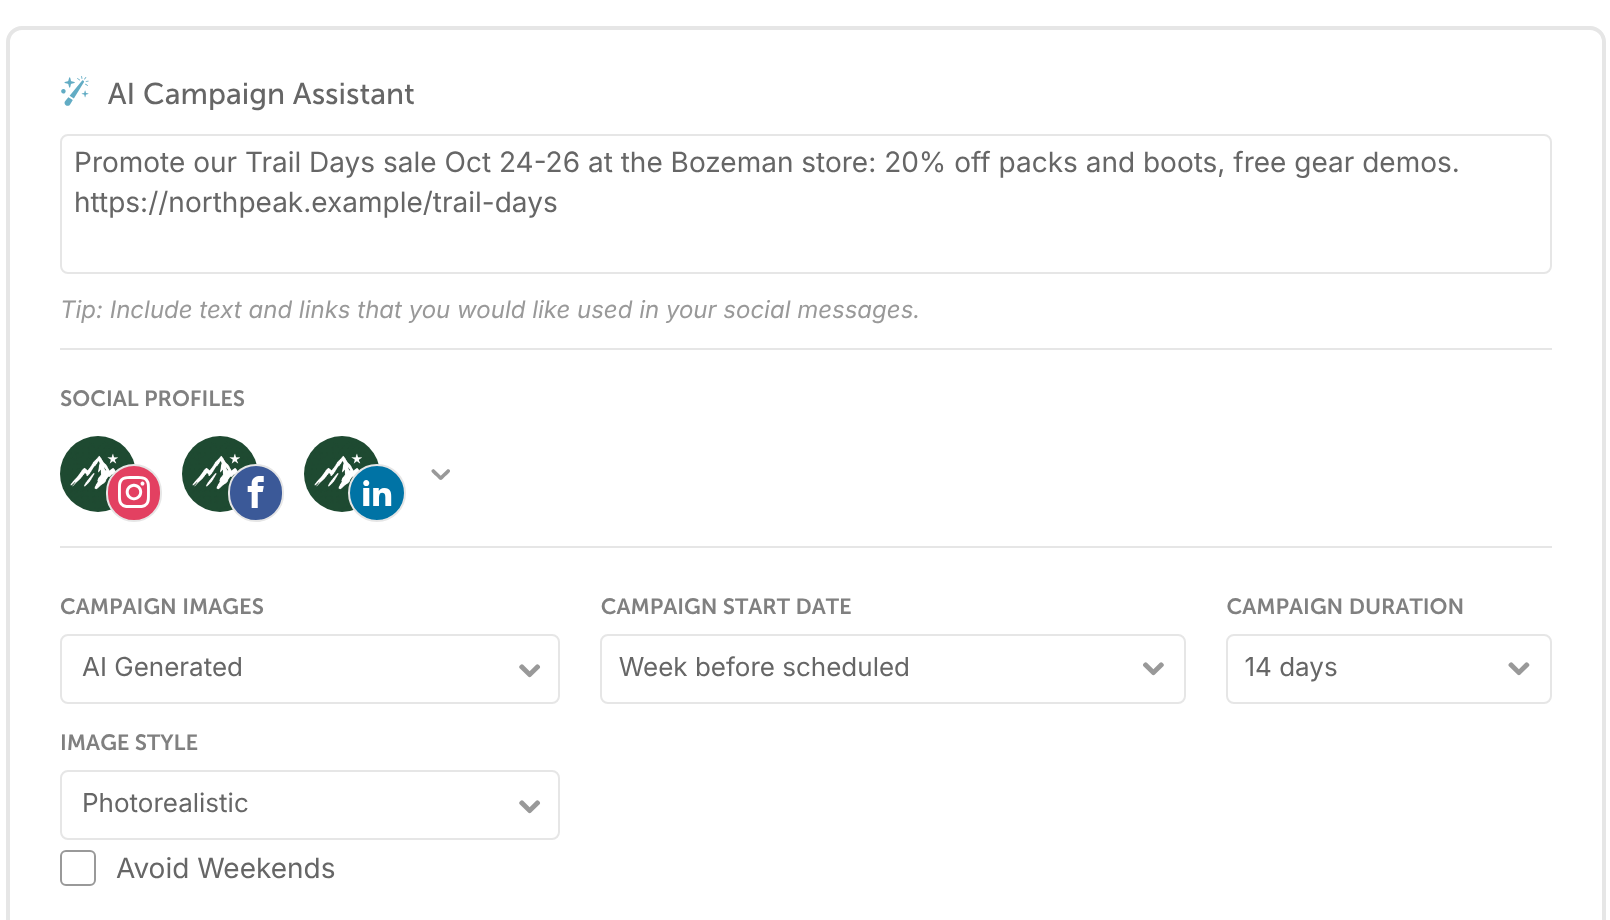
Task: Open the AI Generated campaign images dropdown
Action: pyautogui.click(x=310, y=669)
